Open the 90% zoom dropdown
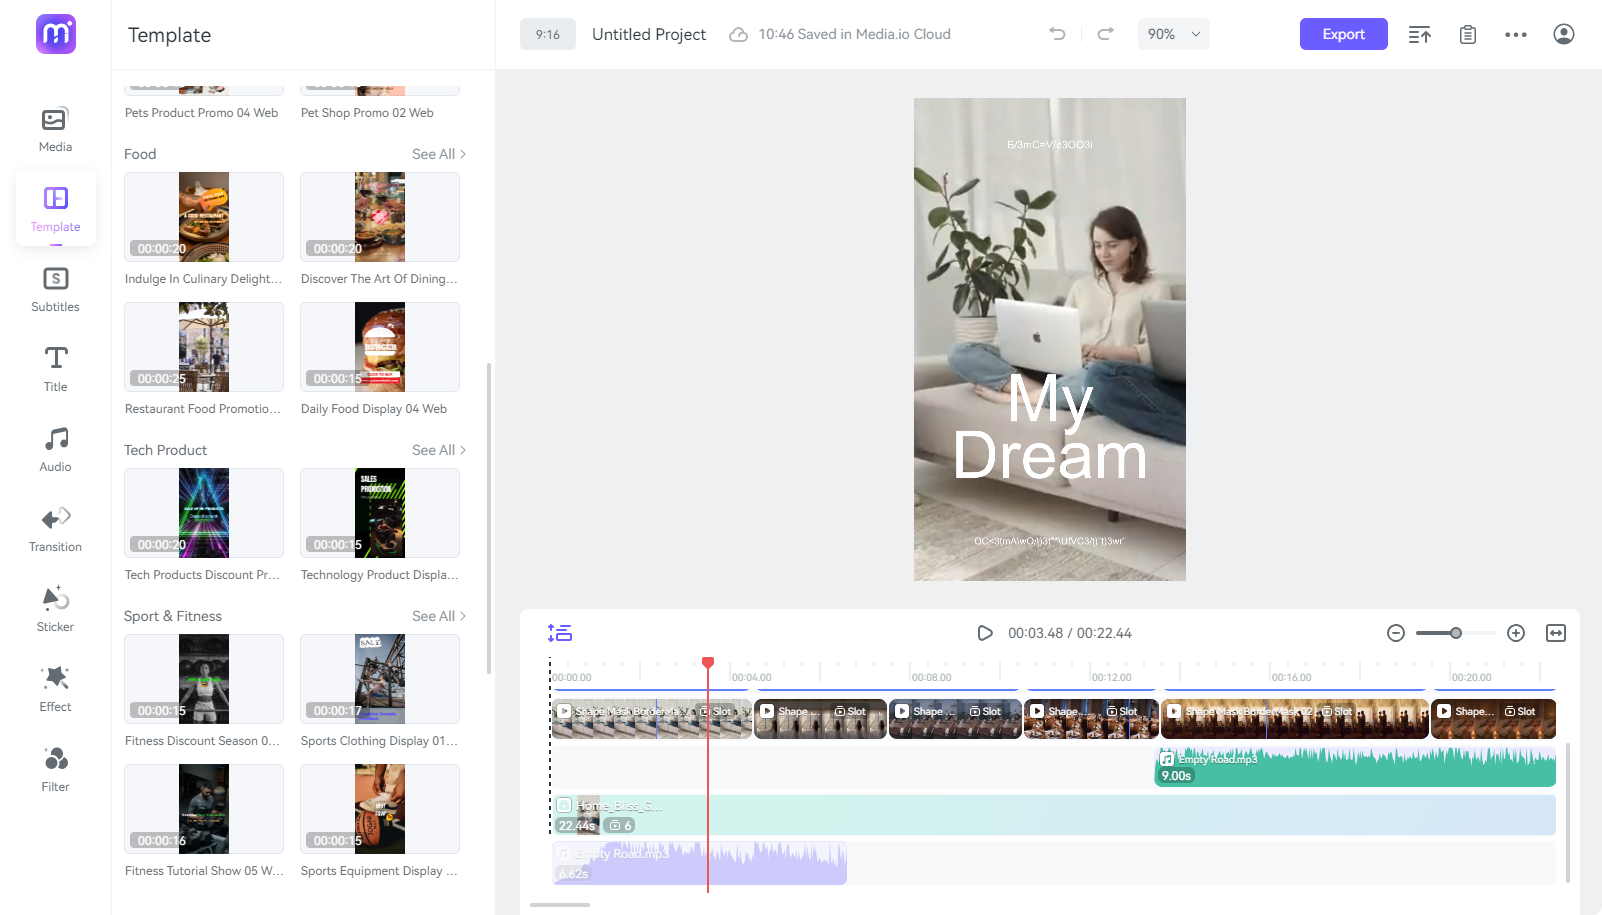Screen dimensions: 1602x915 tap(1173, 34)
